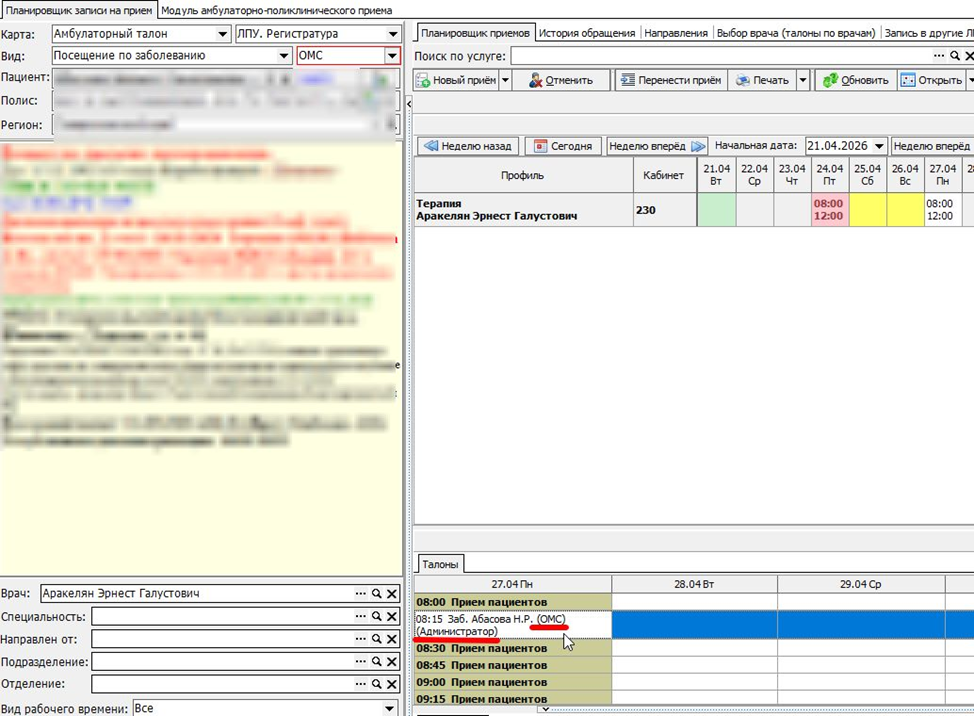
Task: Click the Отменить appointment button
Action: (561, 80)
